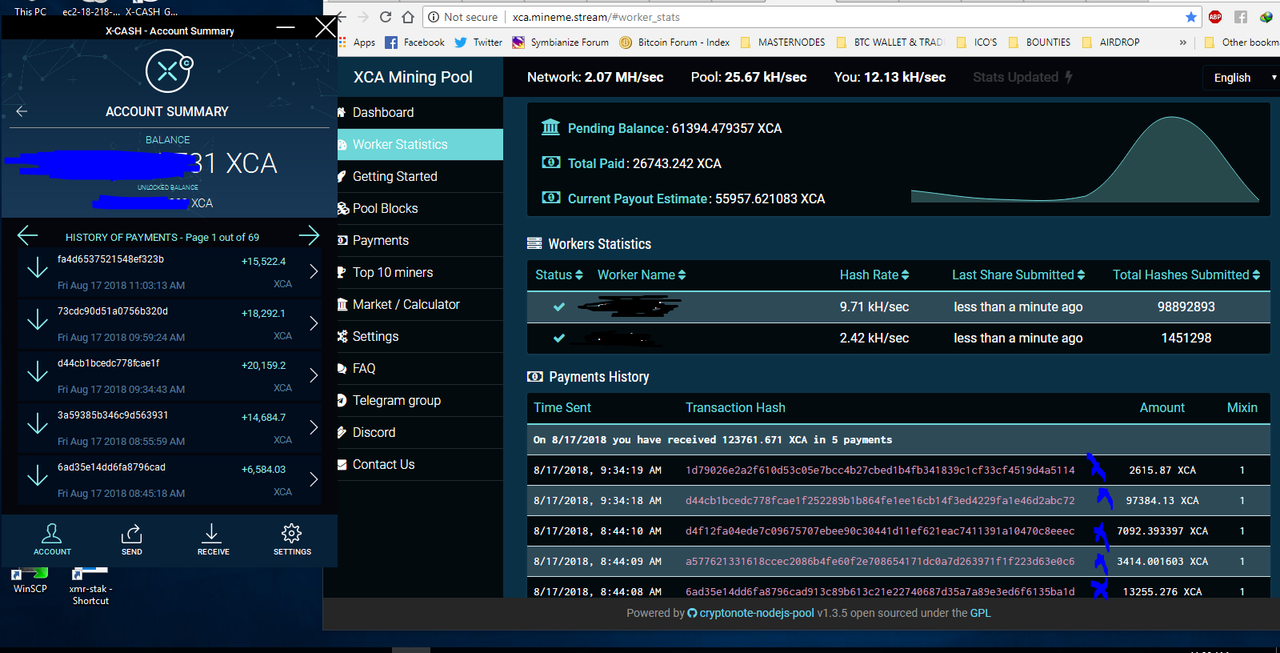Viewport: 1280px width, 653px height.
Task: Expand payment d44cb1bcedc778fcae1f details chevron
Action: (313, 376)
